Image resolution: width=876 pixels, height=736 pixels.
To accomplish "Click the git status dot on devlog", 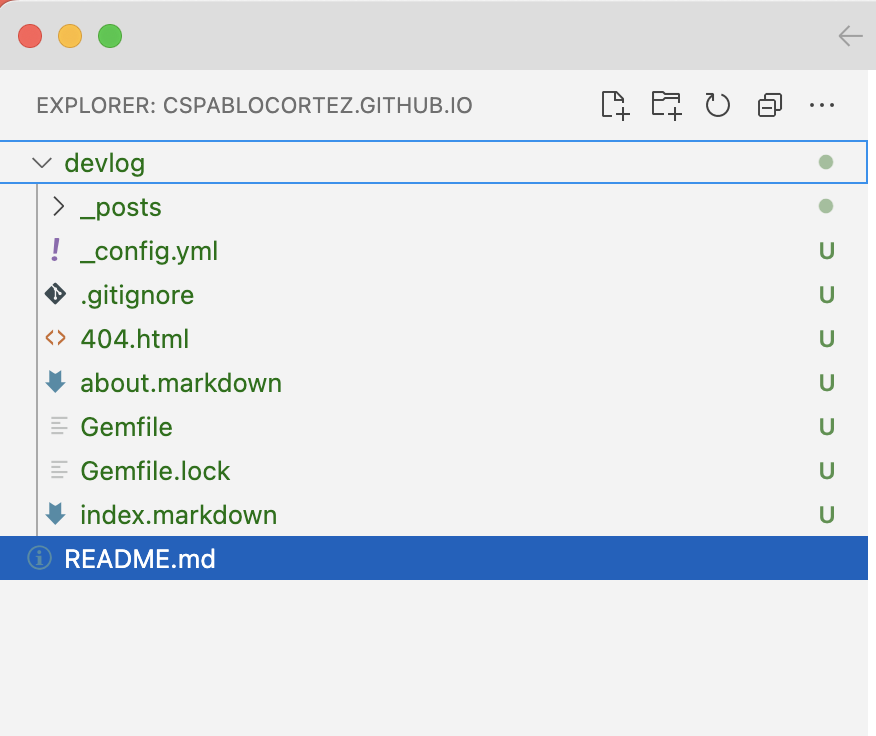I will tap(826, 162).
